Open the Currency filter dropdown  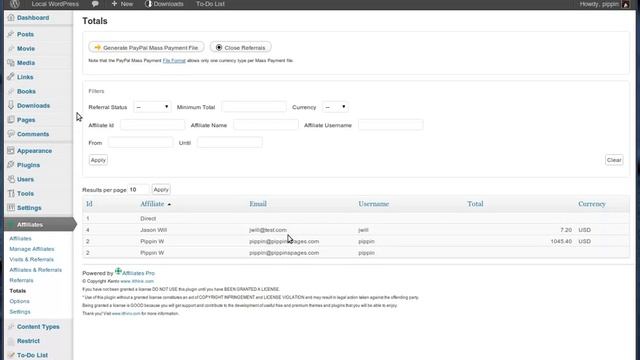coord(335,107)
